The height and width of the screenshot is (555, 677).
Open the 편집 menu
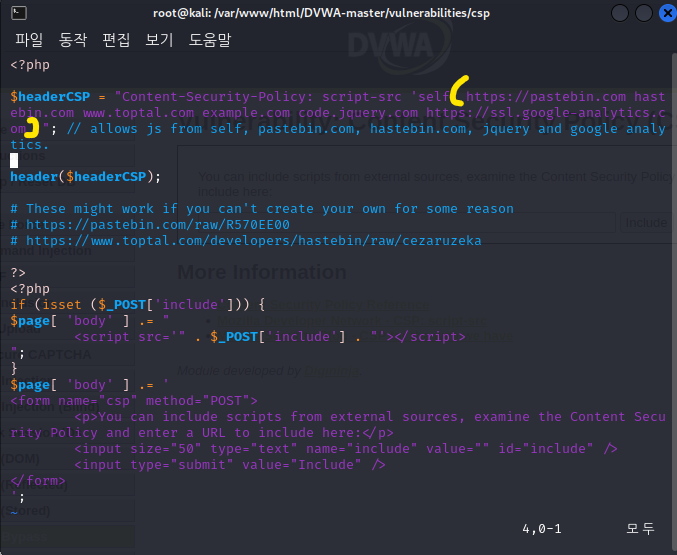[x=116, y=40]
